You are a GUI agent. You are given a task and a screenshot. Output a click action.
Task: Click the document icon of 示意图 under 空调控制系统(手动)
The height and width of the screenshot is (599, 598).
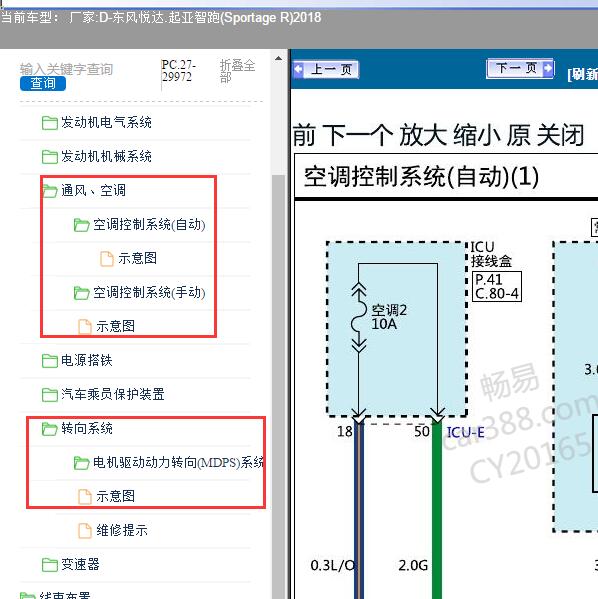point(84,327)
